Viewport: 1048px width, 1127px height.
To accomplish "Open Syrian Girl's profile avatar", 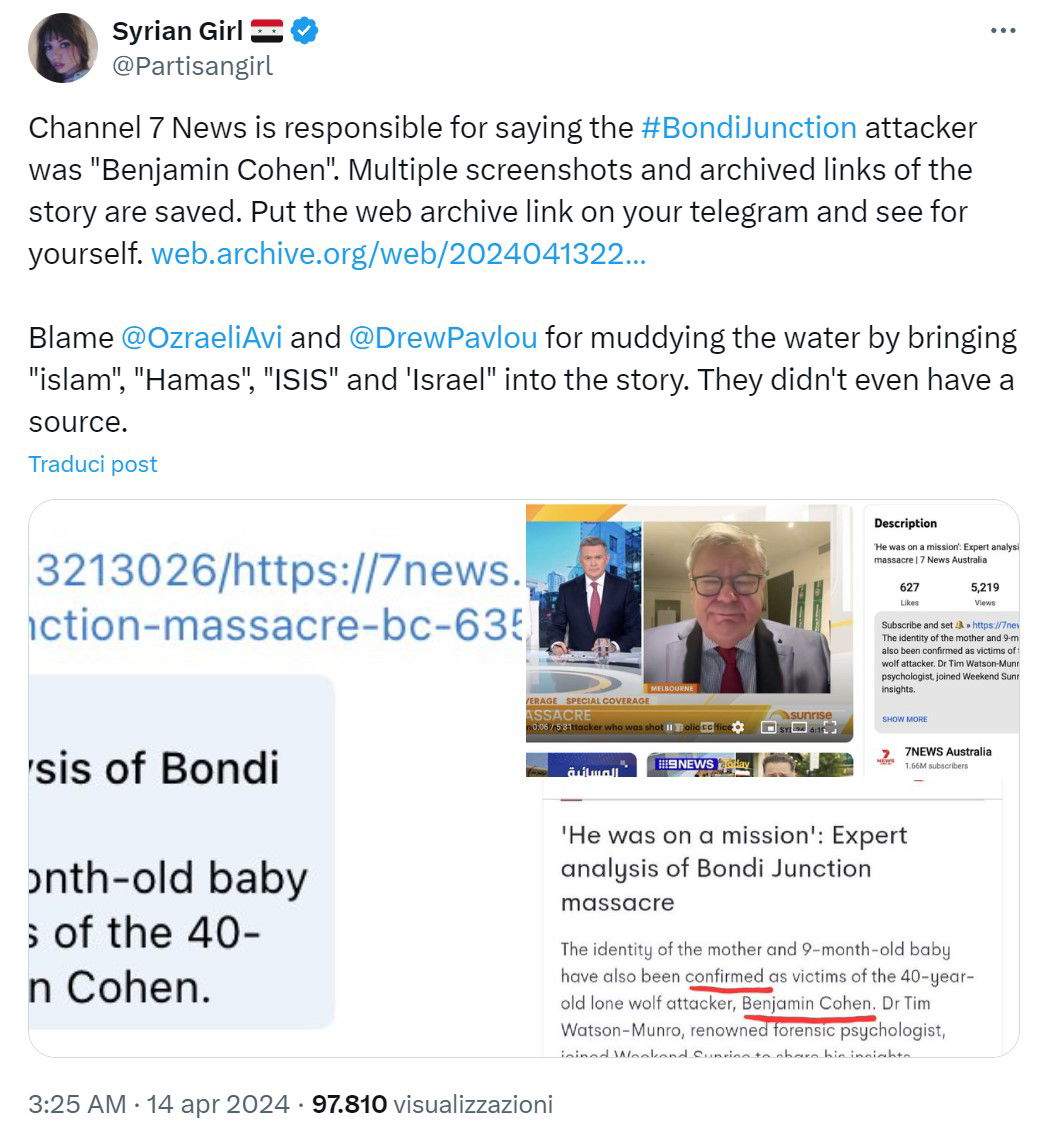I will pos(64,48).
